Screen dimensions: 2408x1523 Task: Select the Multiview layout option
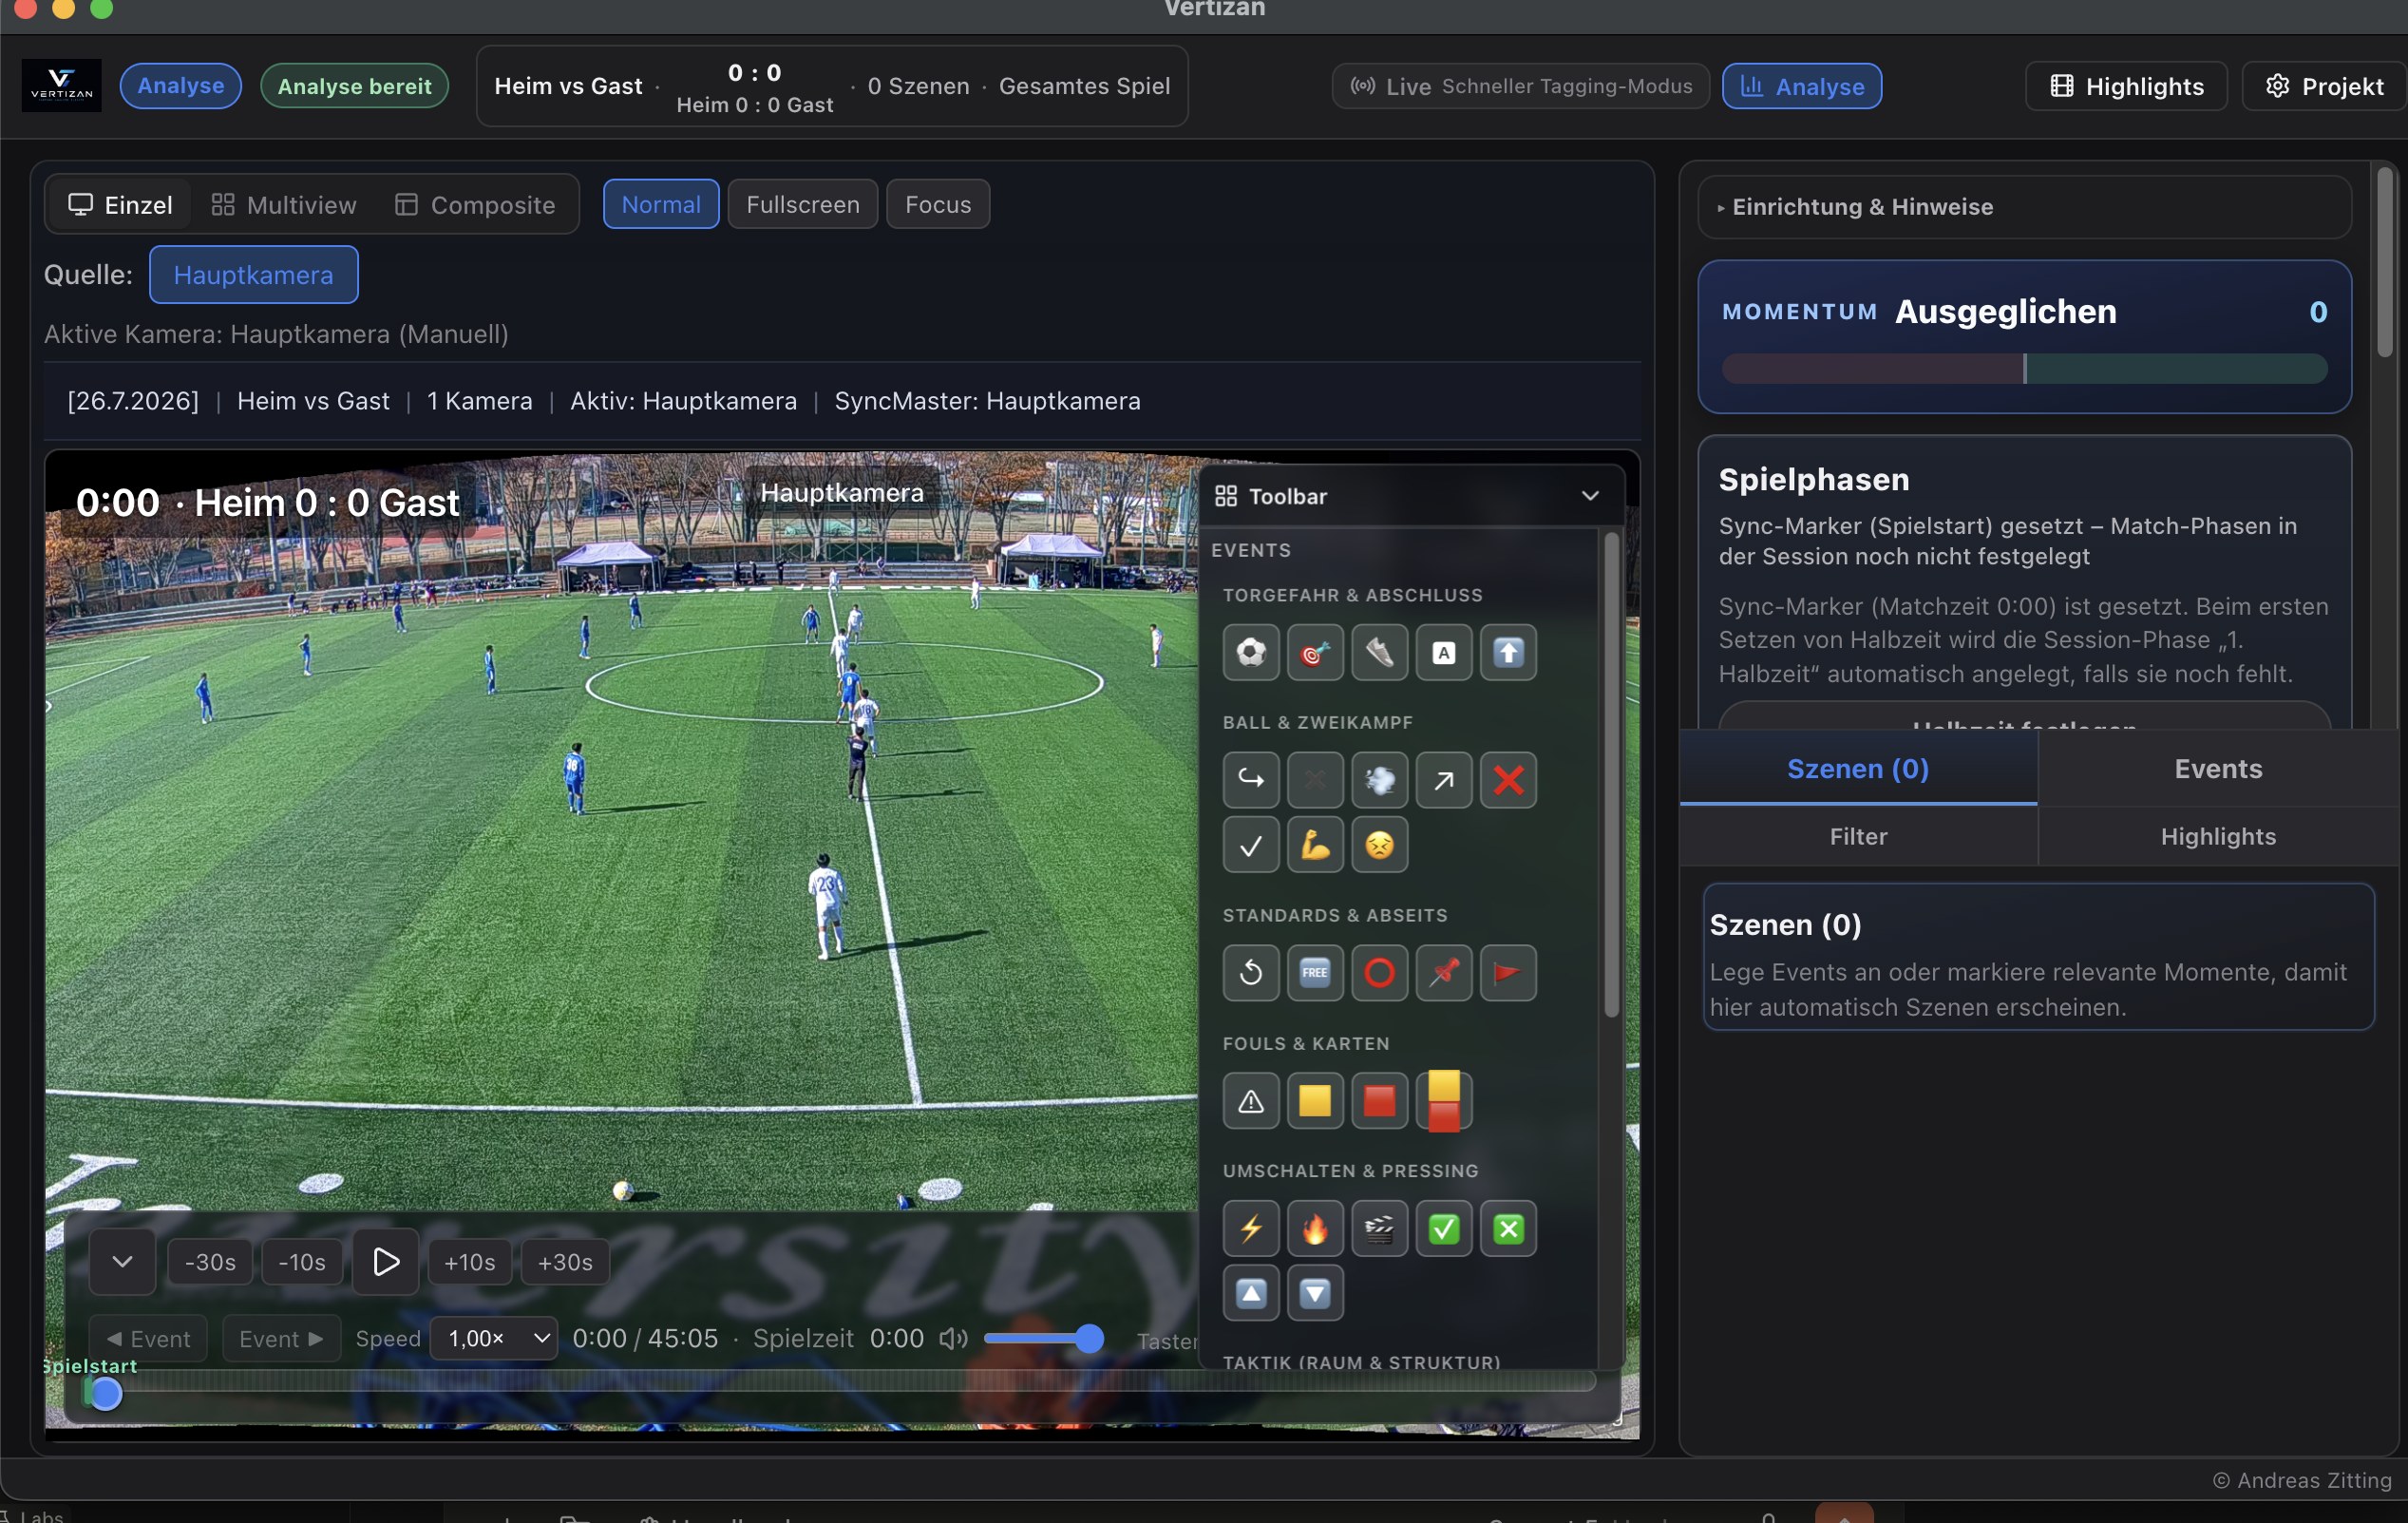click(284, 205)
